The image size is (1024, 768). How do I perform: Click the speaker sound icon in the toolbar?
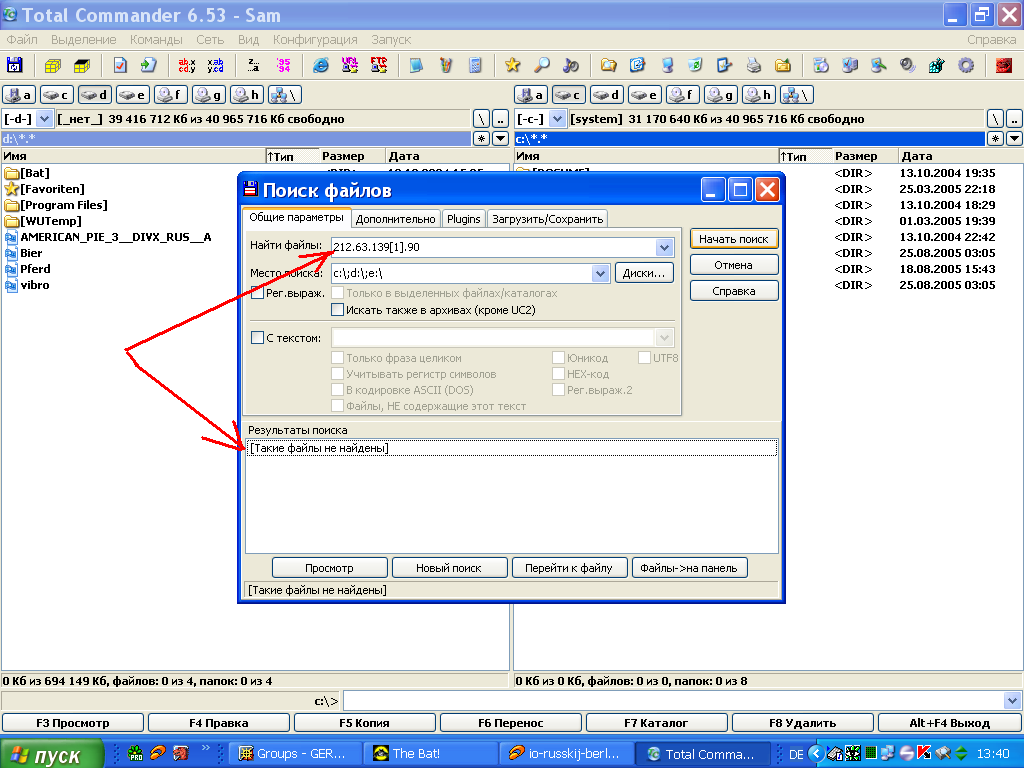tap(907, 65)
